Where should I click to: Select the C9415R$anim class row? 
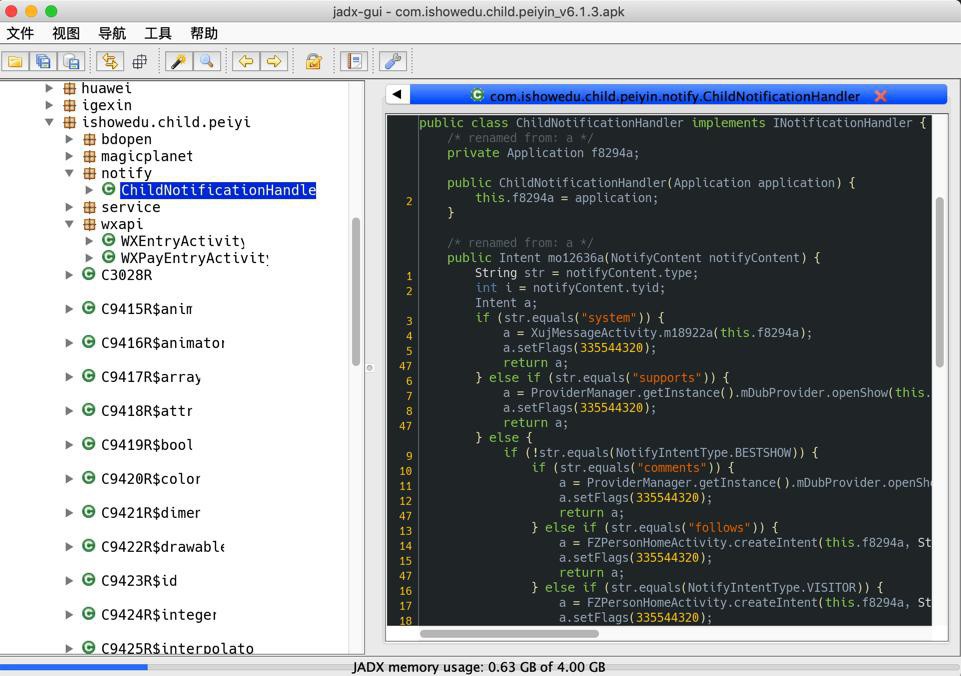pyautogui.click(x=146, y=309)
